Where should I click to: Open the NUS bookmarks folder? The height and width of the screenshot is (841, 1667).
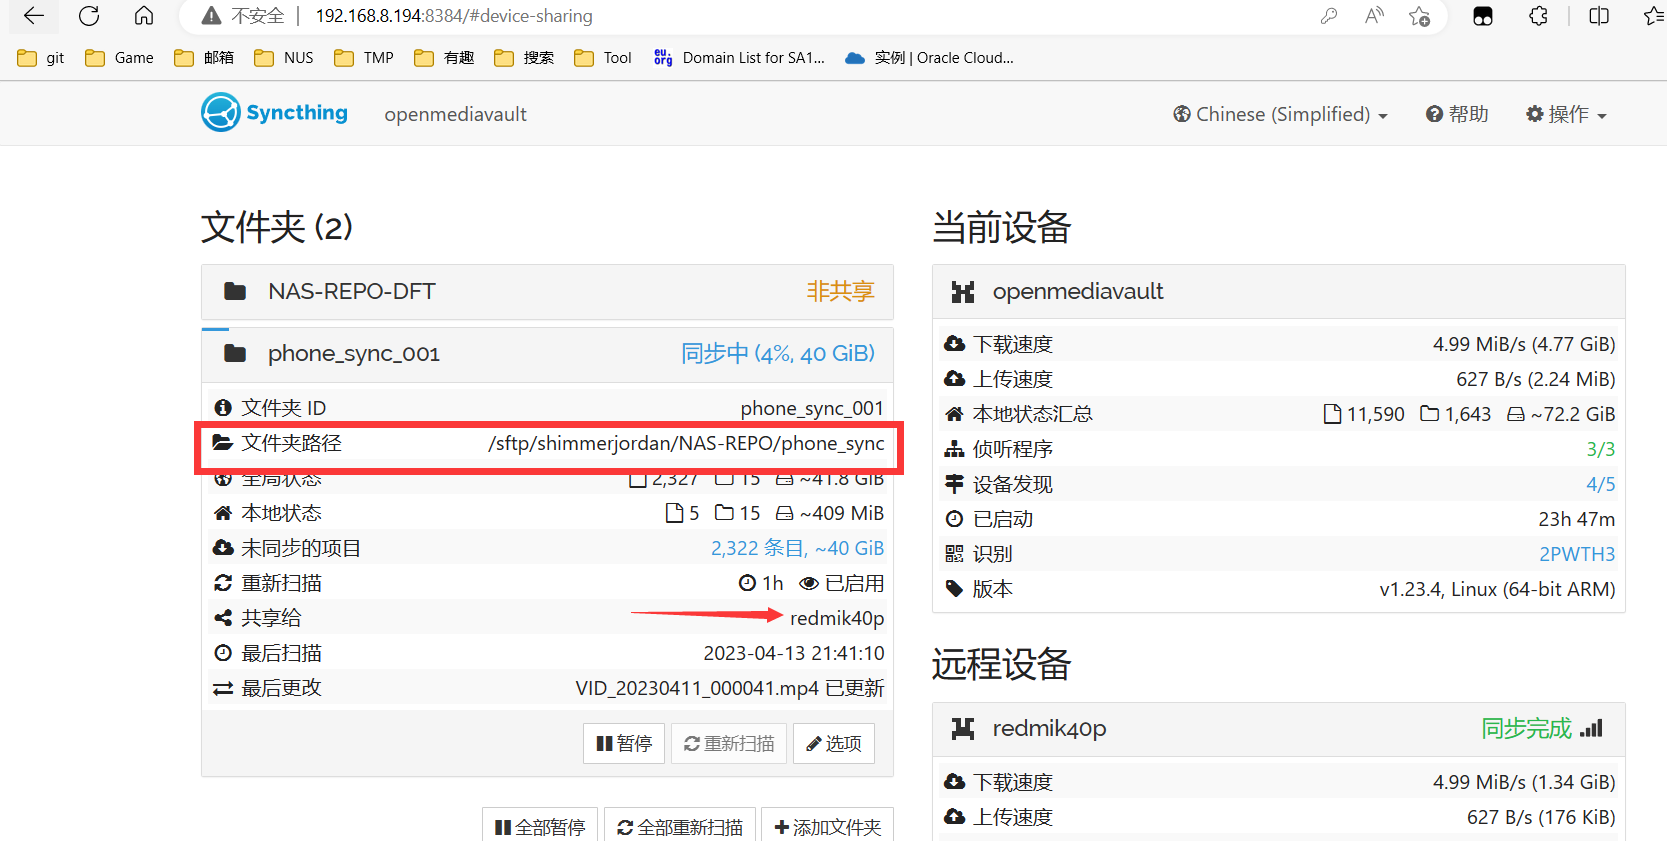pyautogui.click(x=284, y=58)
